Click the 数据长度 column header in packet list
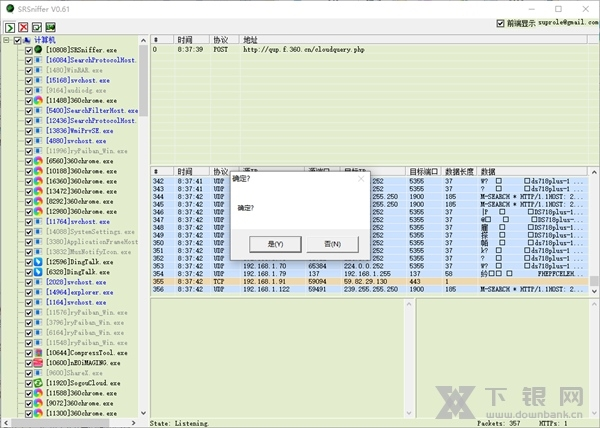 coord(460,171)
